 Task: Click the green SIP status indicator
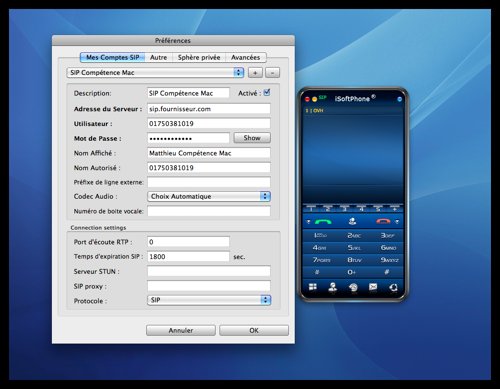[x=322, y=97]
